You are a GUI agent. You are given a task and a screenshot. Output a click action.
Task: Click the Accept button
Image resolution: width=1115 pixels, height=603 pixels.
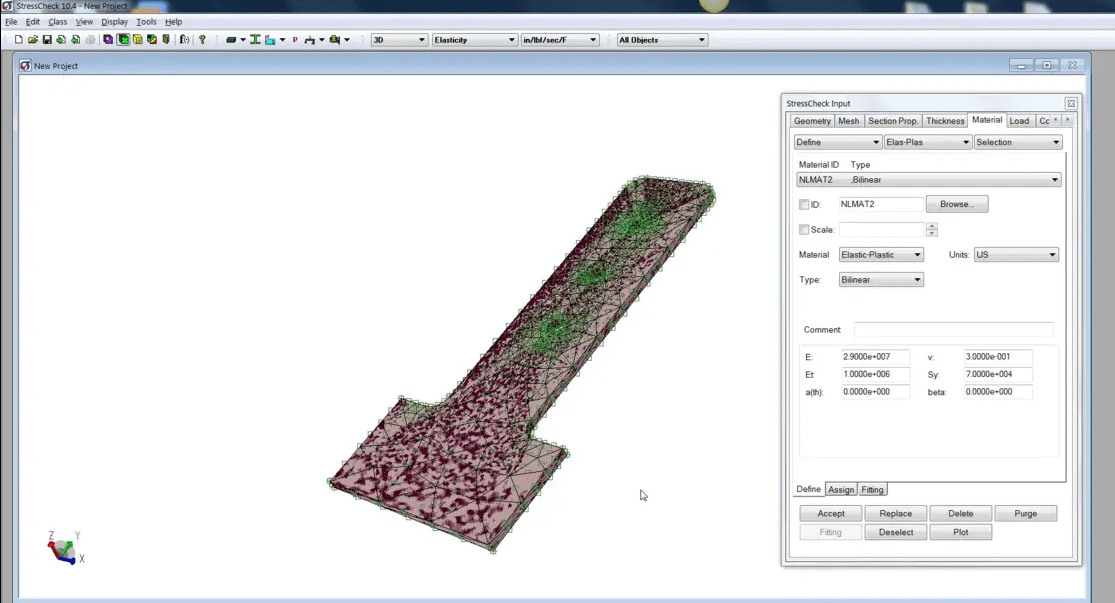coord(829,512)
